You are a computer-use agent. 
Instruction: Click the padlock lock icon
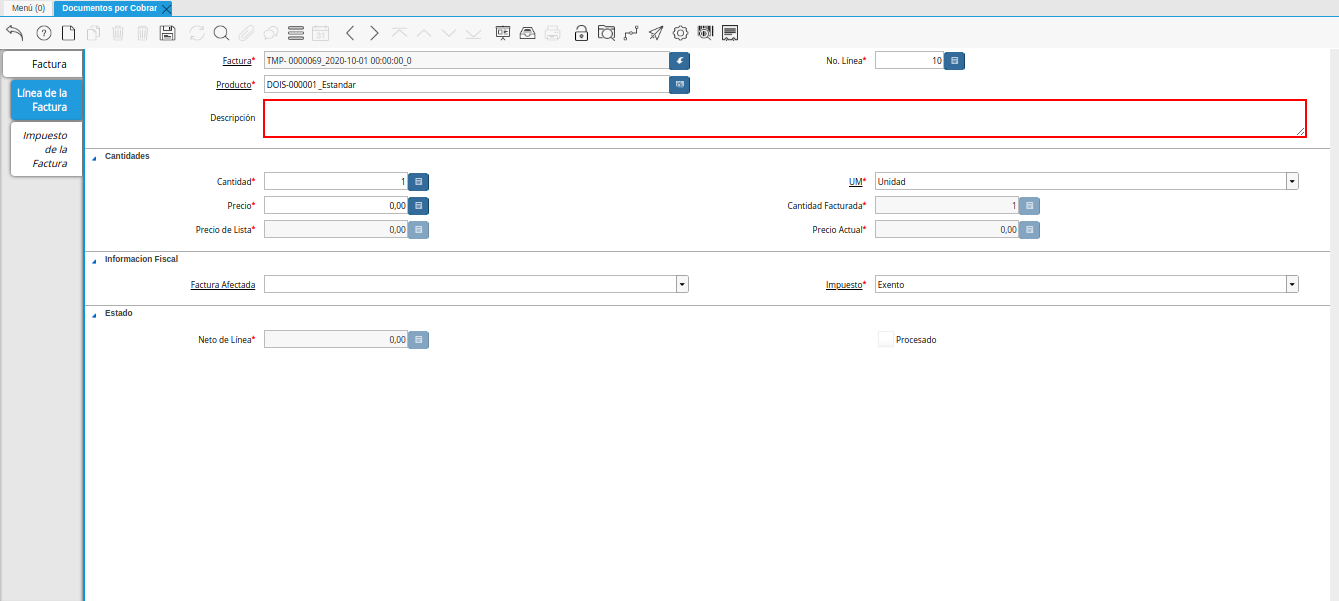click(581, 33)
